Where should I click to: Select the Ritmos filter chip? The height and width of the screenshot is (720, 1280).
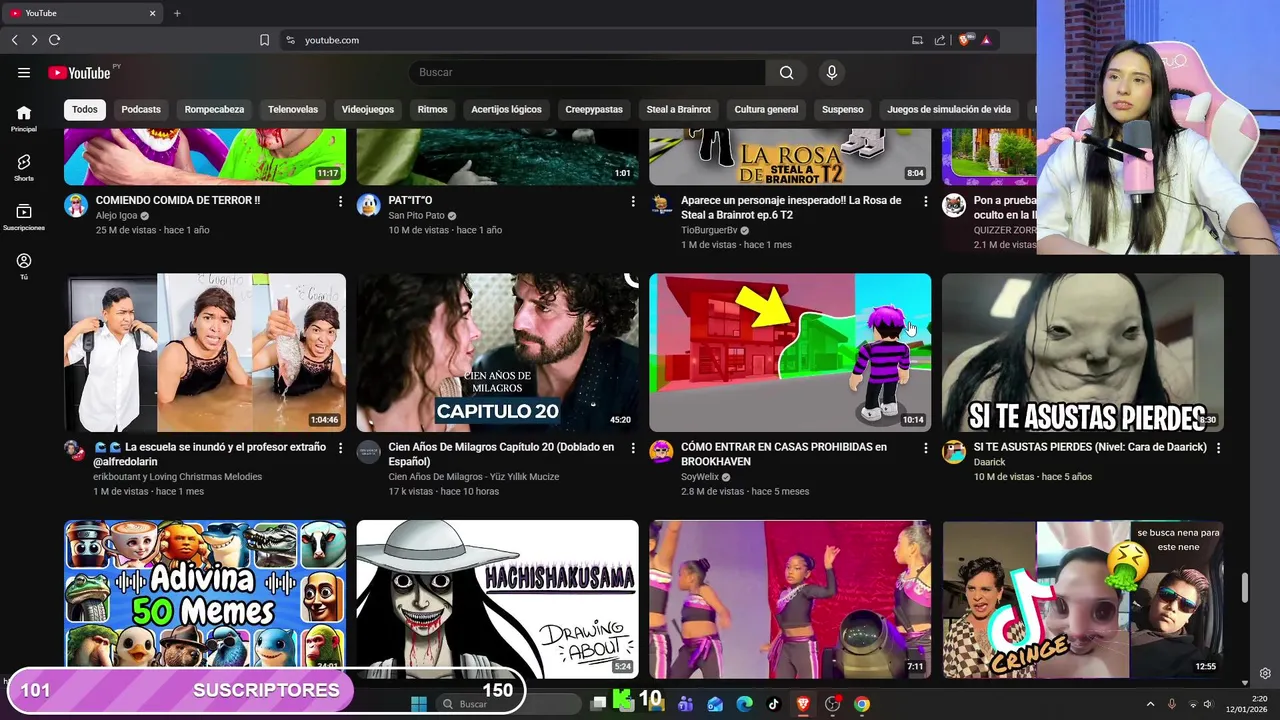433,109
